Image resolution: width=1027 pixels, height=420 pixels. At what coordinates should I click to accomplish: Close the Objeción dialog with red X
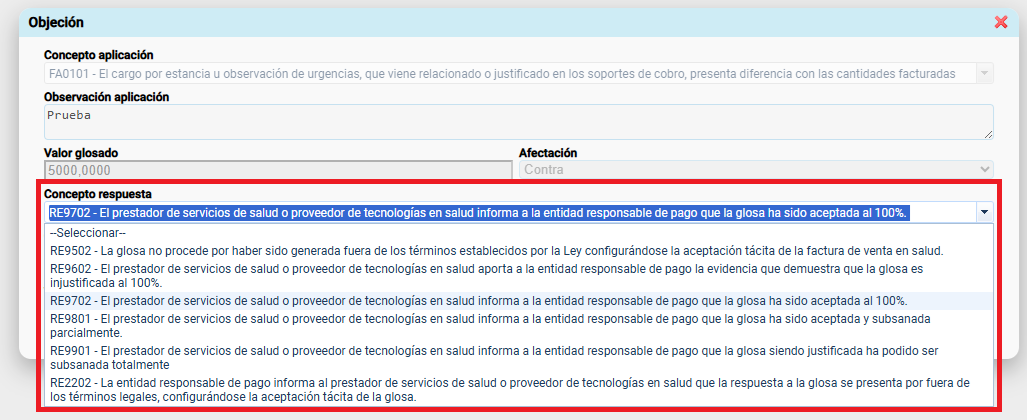coord(1001,22)
